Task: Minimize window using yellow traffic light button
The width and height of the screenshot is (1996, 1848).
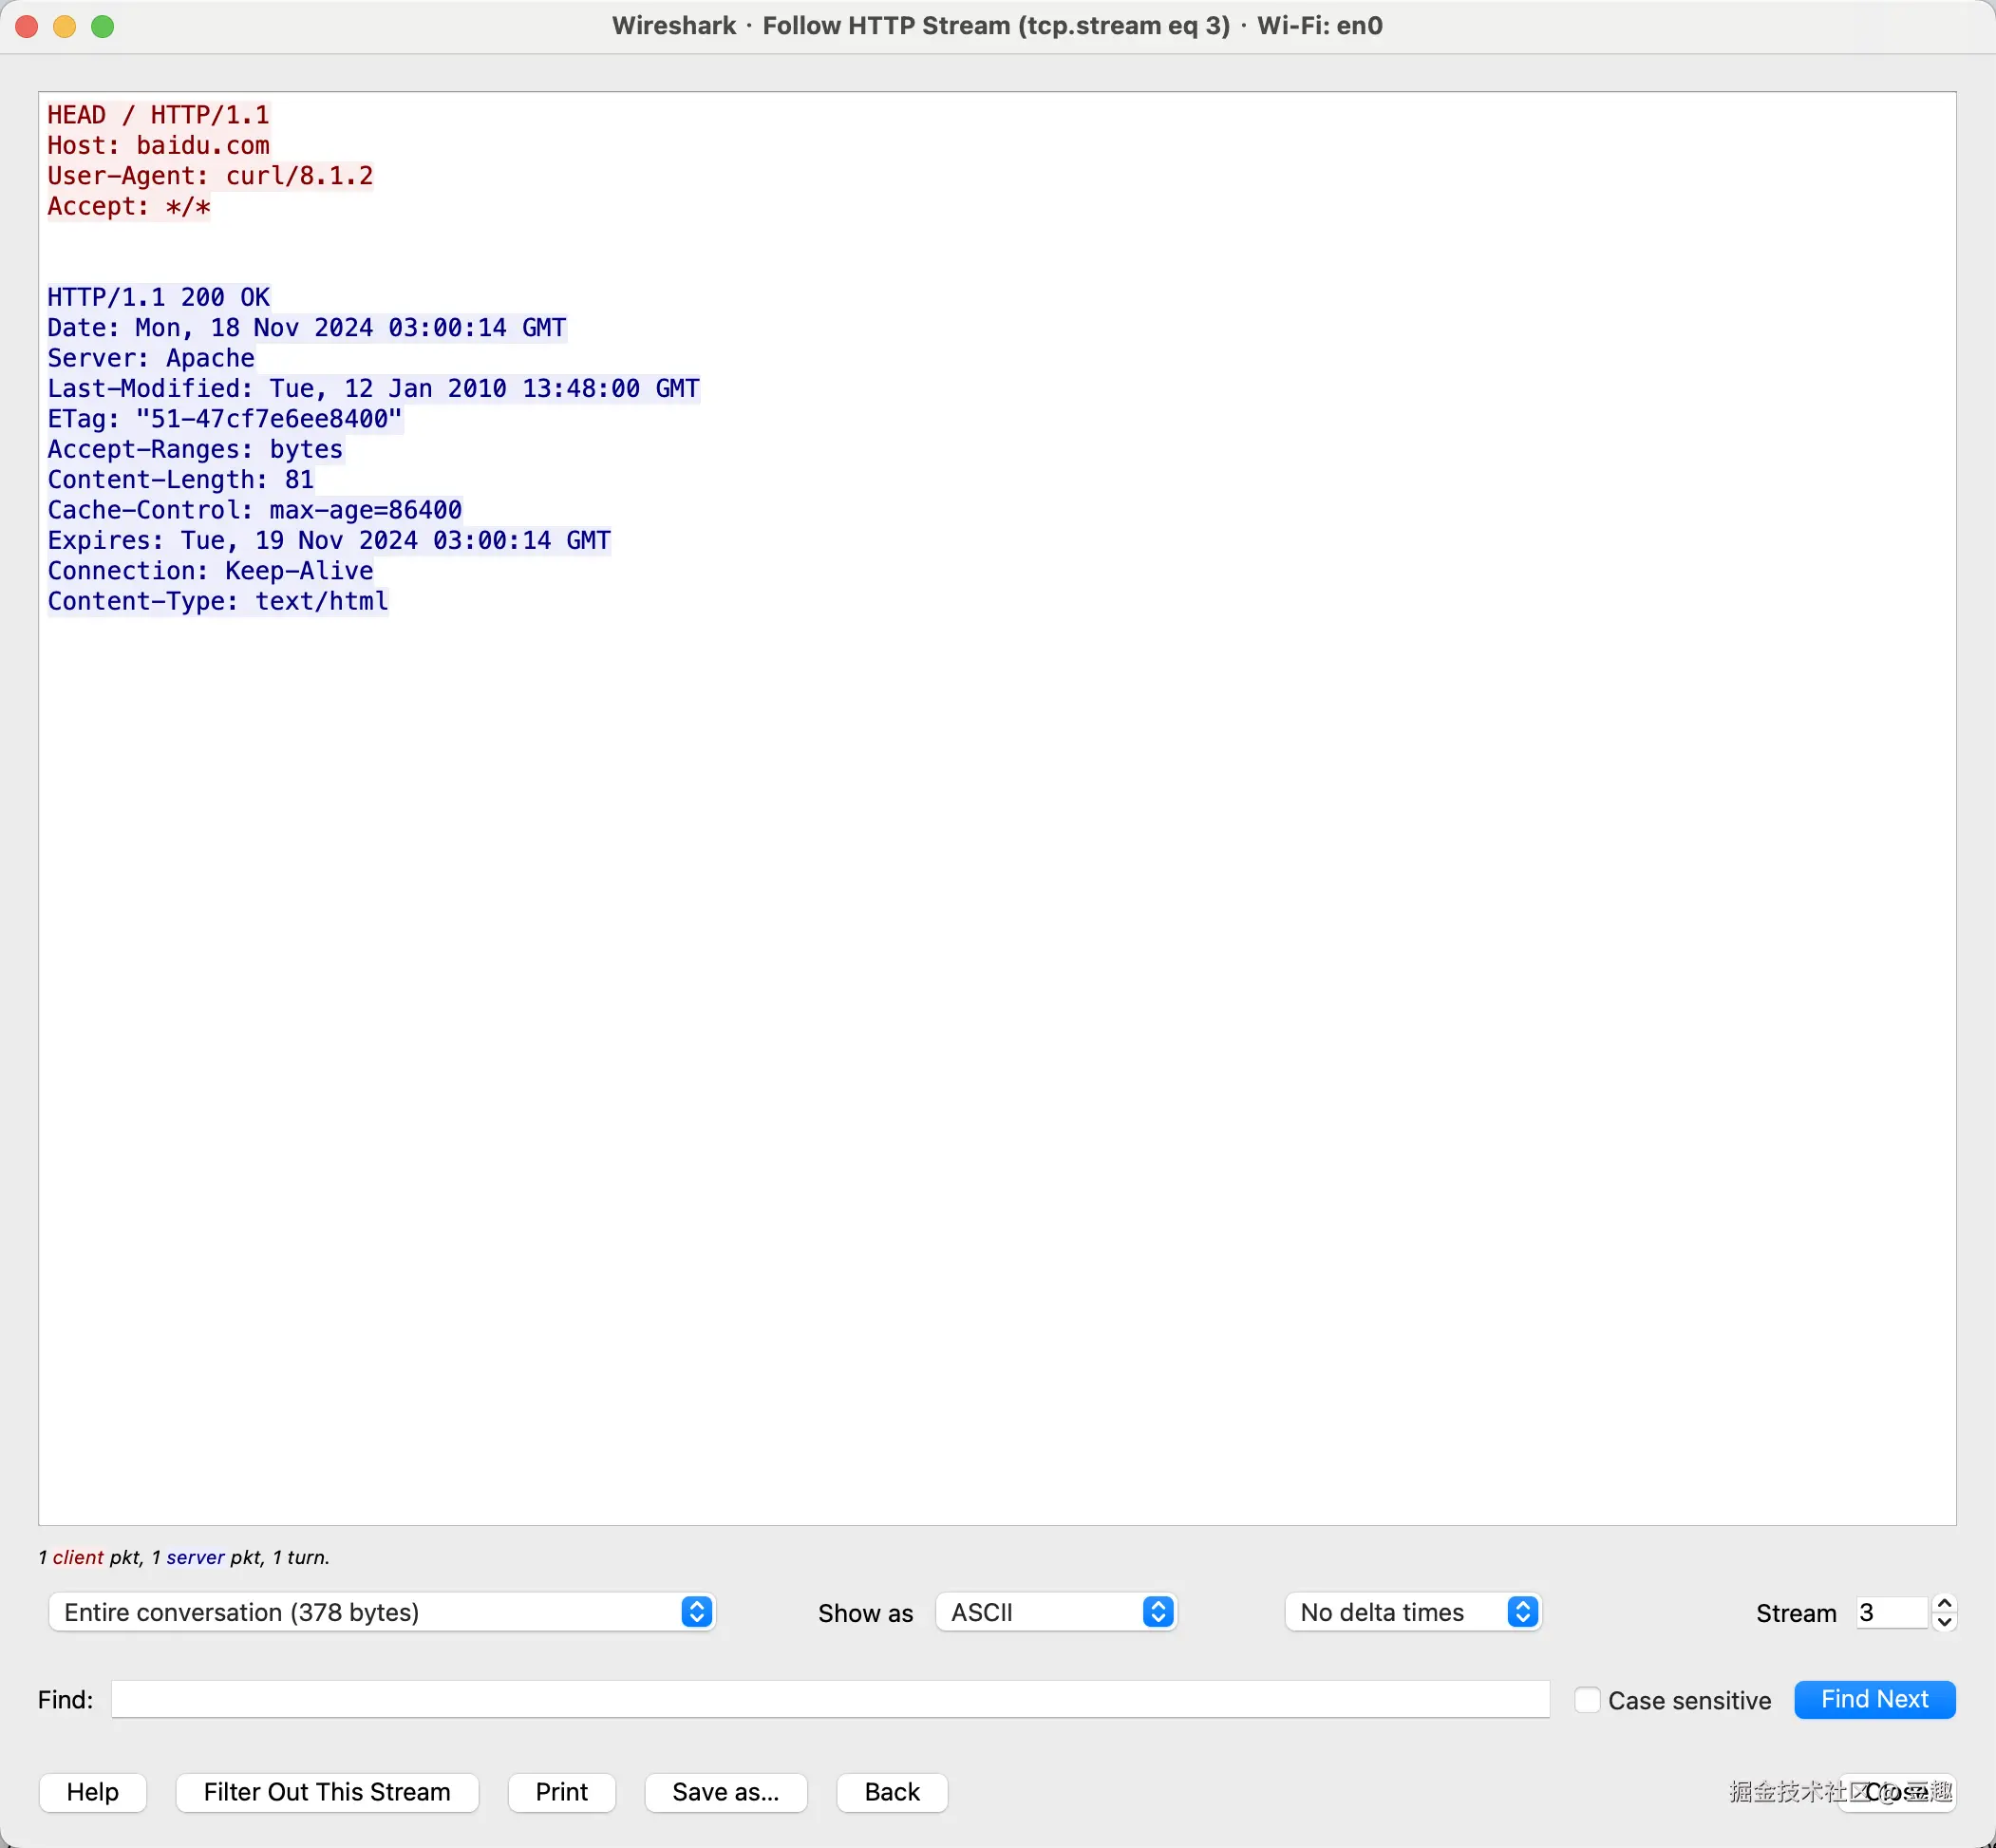Action: 65,26
